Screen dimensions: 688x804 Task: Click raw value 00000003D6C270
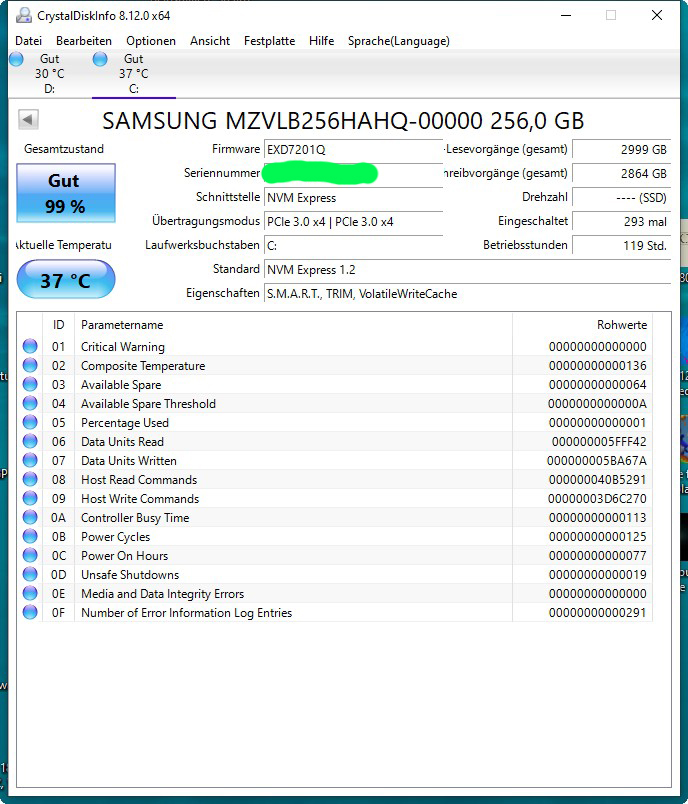(x=597, y=499)
